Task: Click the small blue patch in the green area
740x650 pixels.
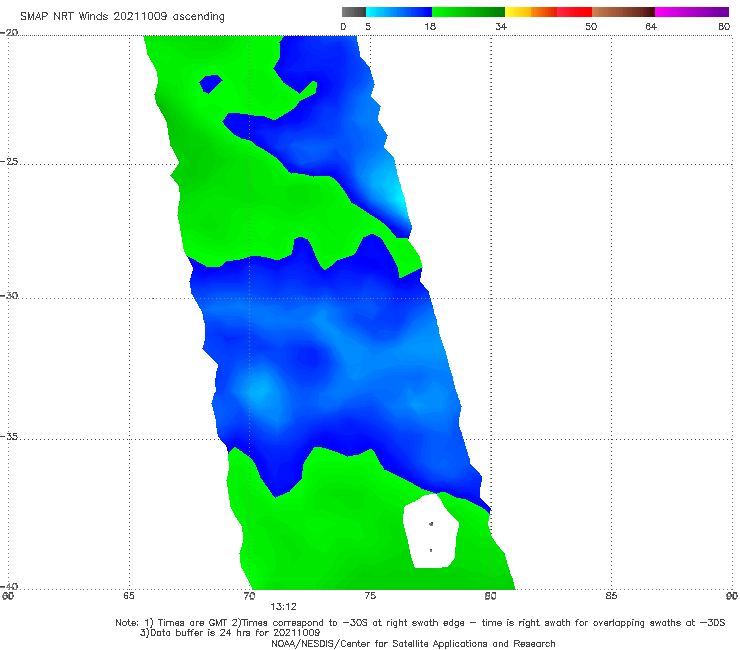Action: pyautogui.click(x=210, y=84)
